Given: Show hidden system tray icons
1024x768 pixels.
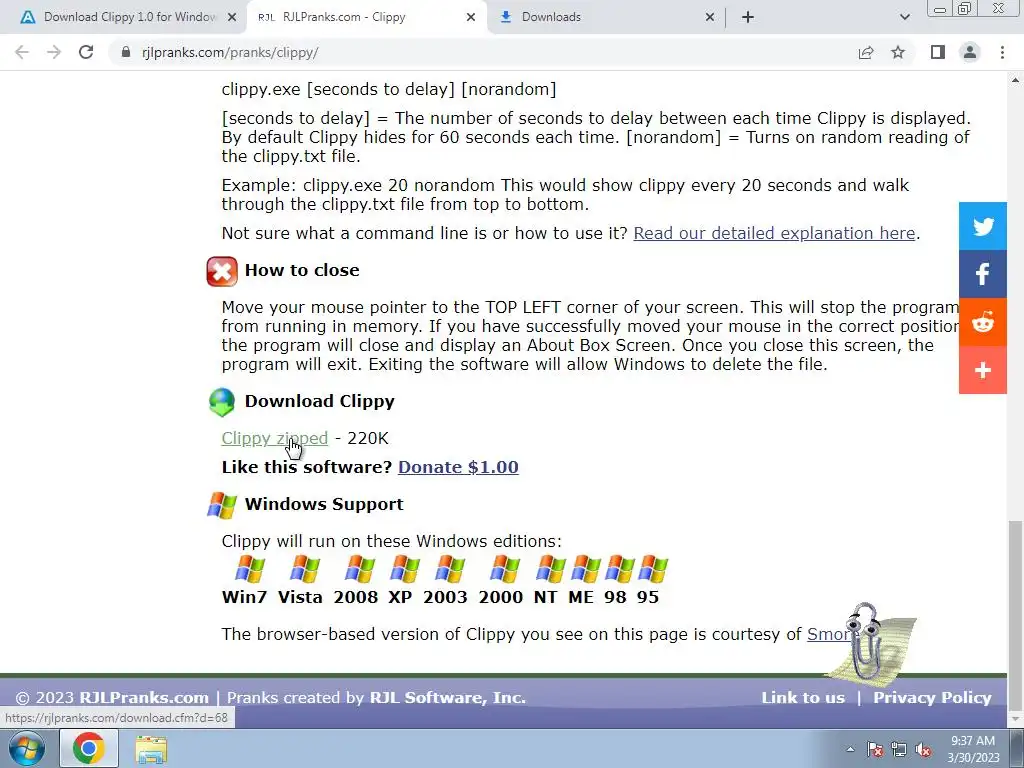Looking at the screenshot, I should [850, 749].
